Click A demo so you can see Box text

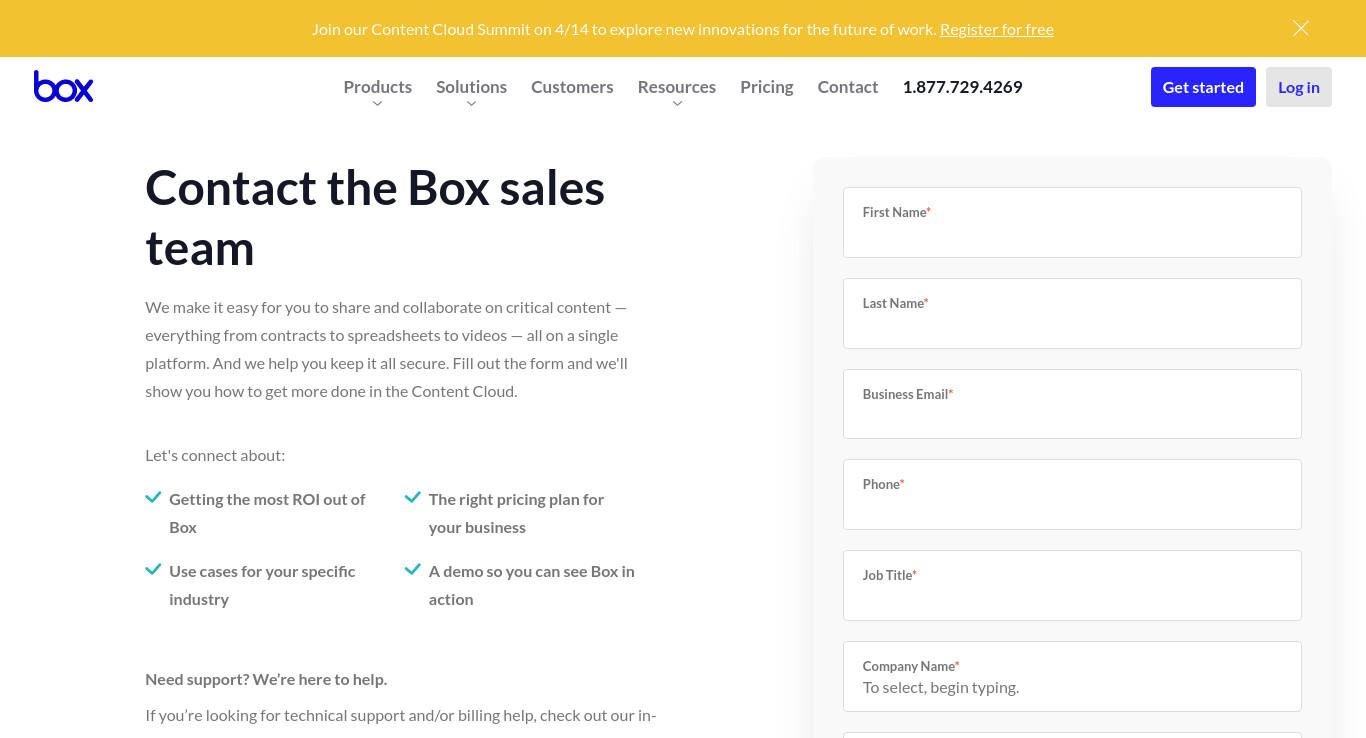(x=531, y=585)
